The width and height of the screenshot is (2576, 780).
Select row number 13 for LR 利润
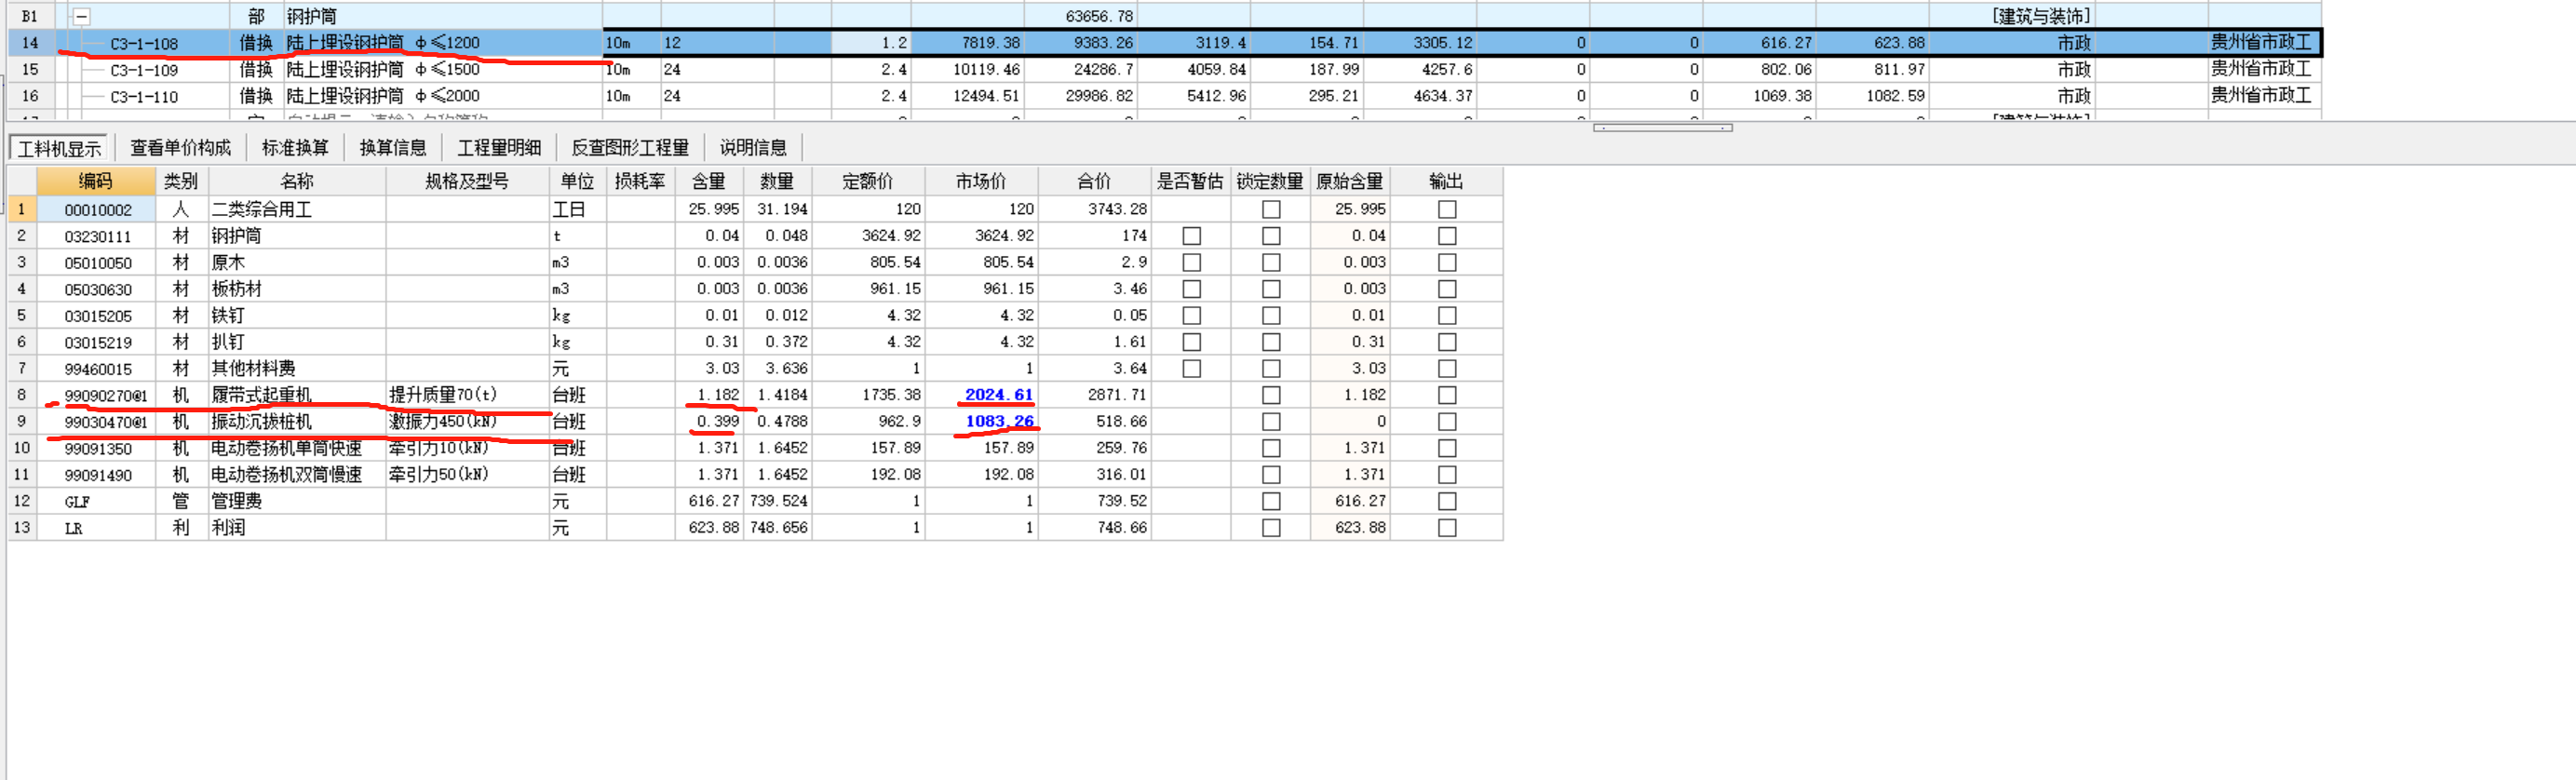22,528
